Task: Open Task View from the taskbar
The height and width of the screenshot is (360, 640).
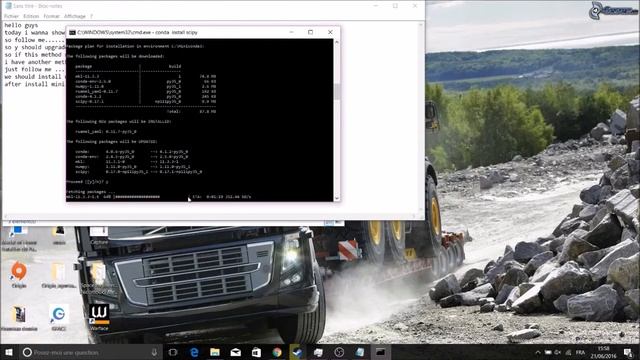Action: (x=173, y=352)
